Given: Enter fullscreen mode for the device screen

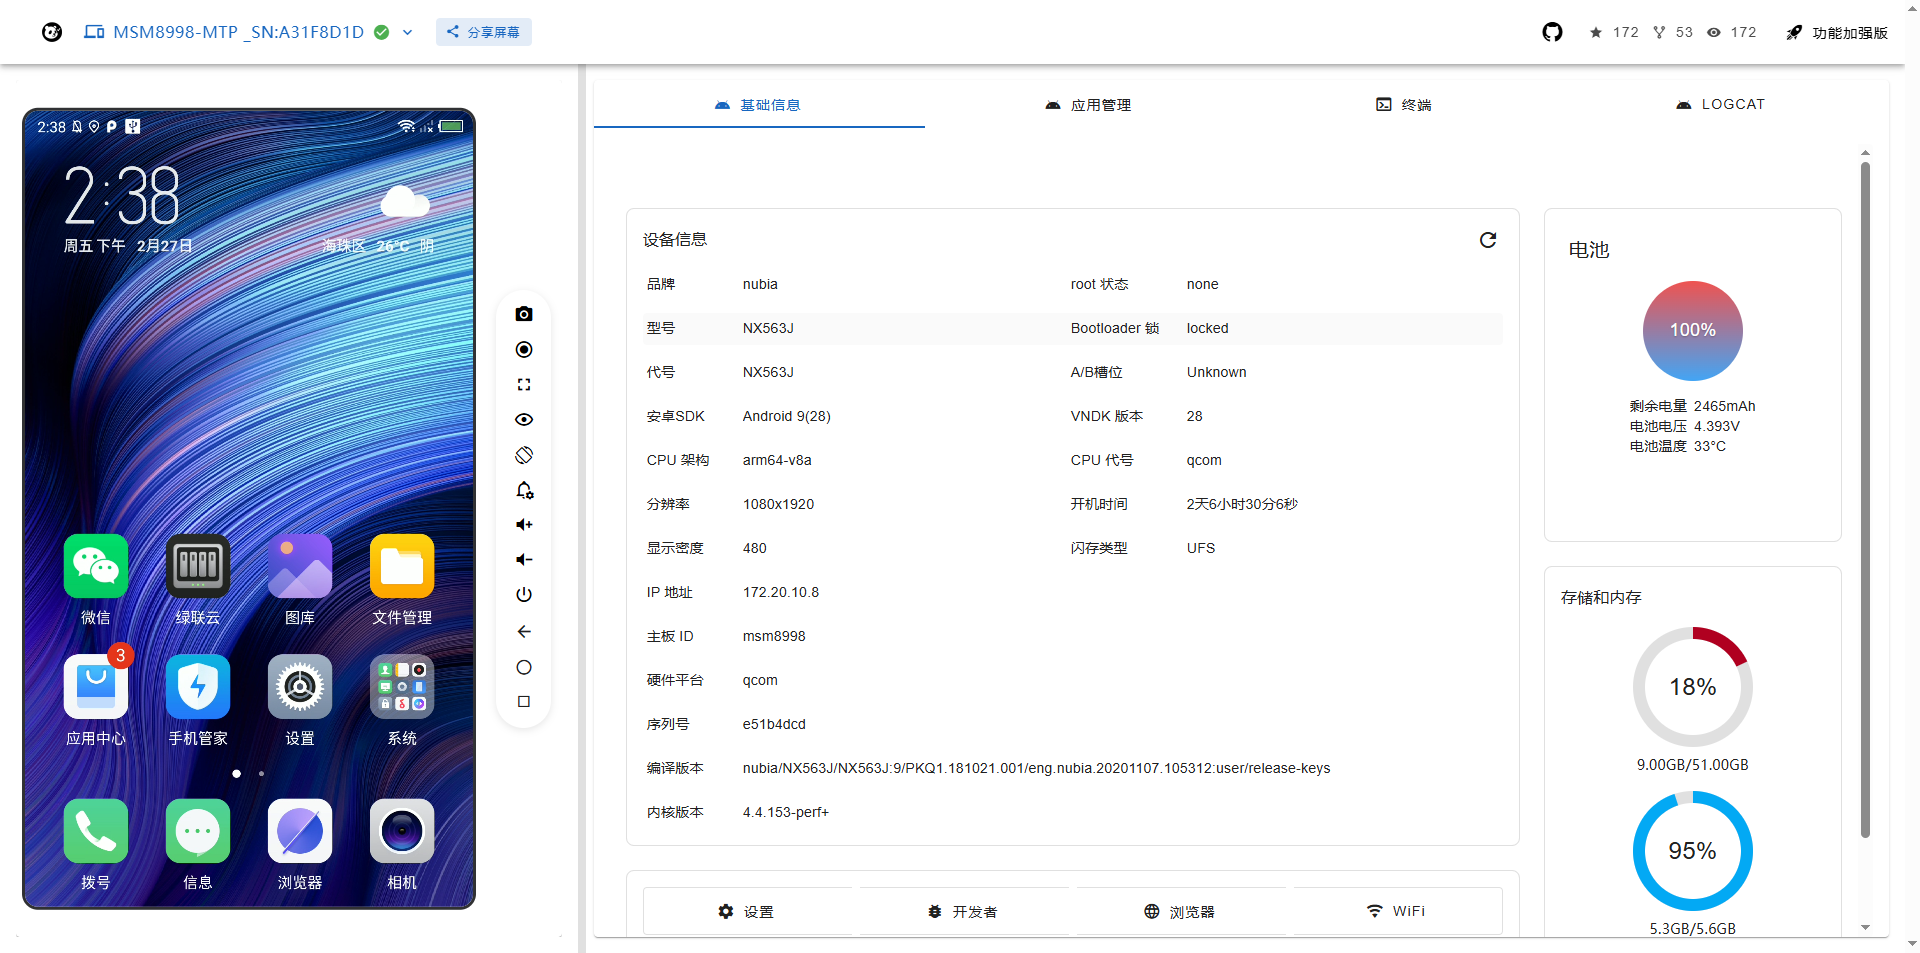Looking at the screenshot, I should 523,385.
